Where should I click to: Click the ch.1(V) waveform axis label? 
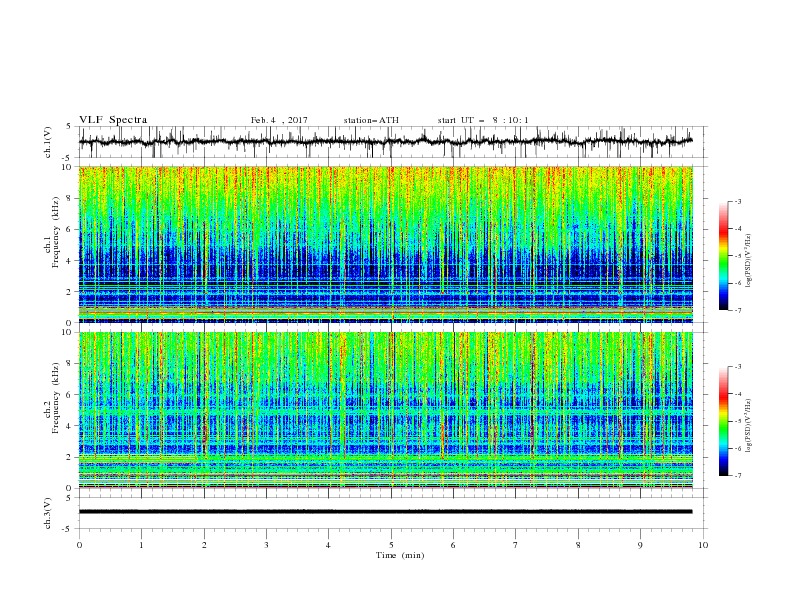(48, 142)
